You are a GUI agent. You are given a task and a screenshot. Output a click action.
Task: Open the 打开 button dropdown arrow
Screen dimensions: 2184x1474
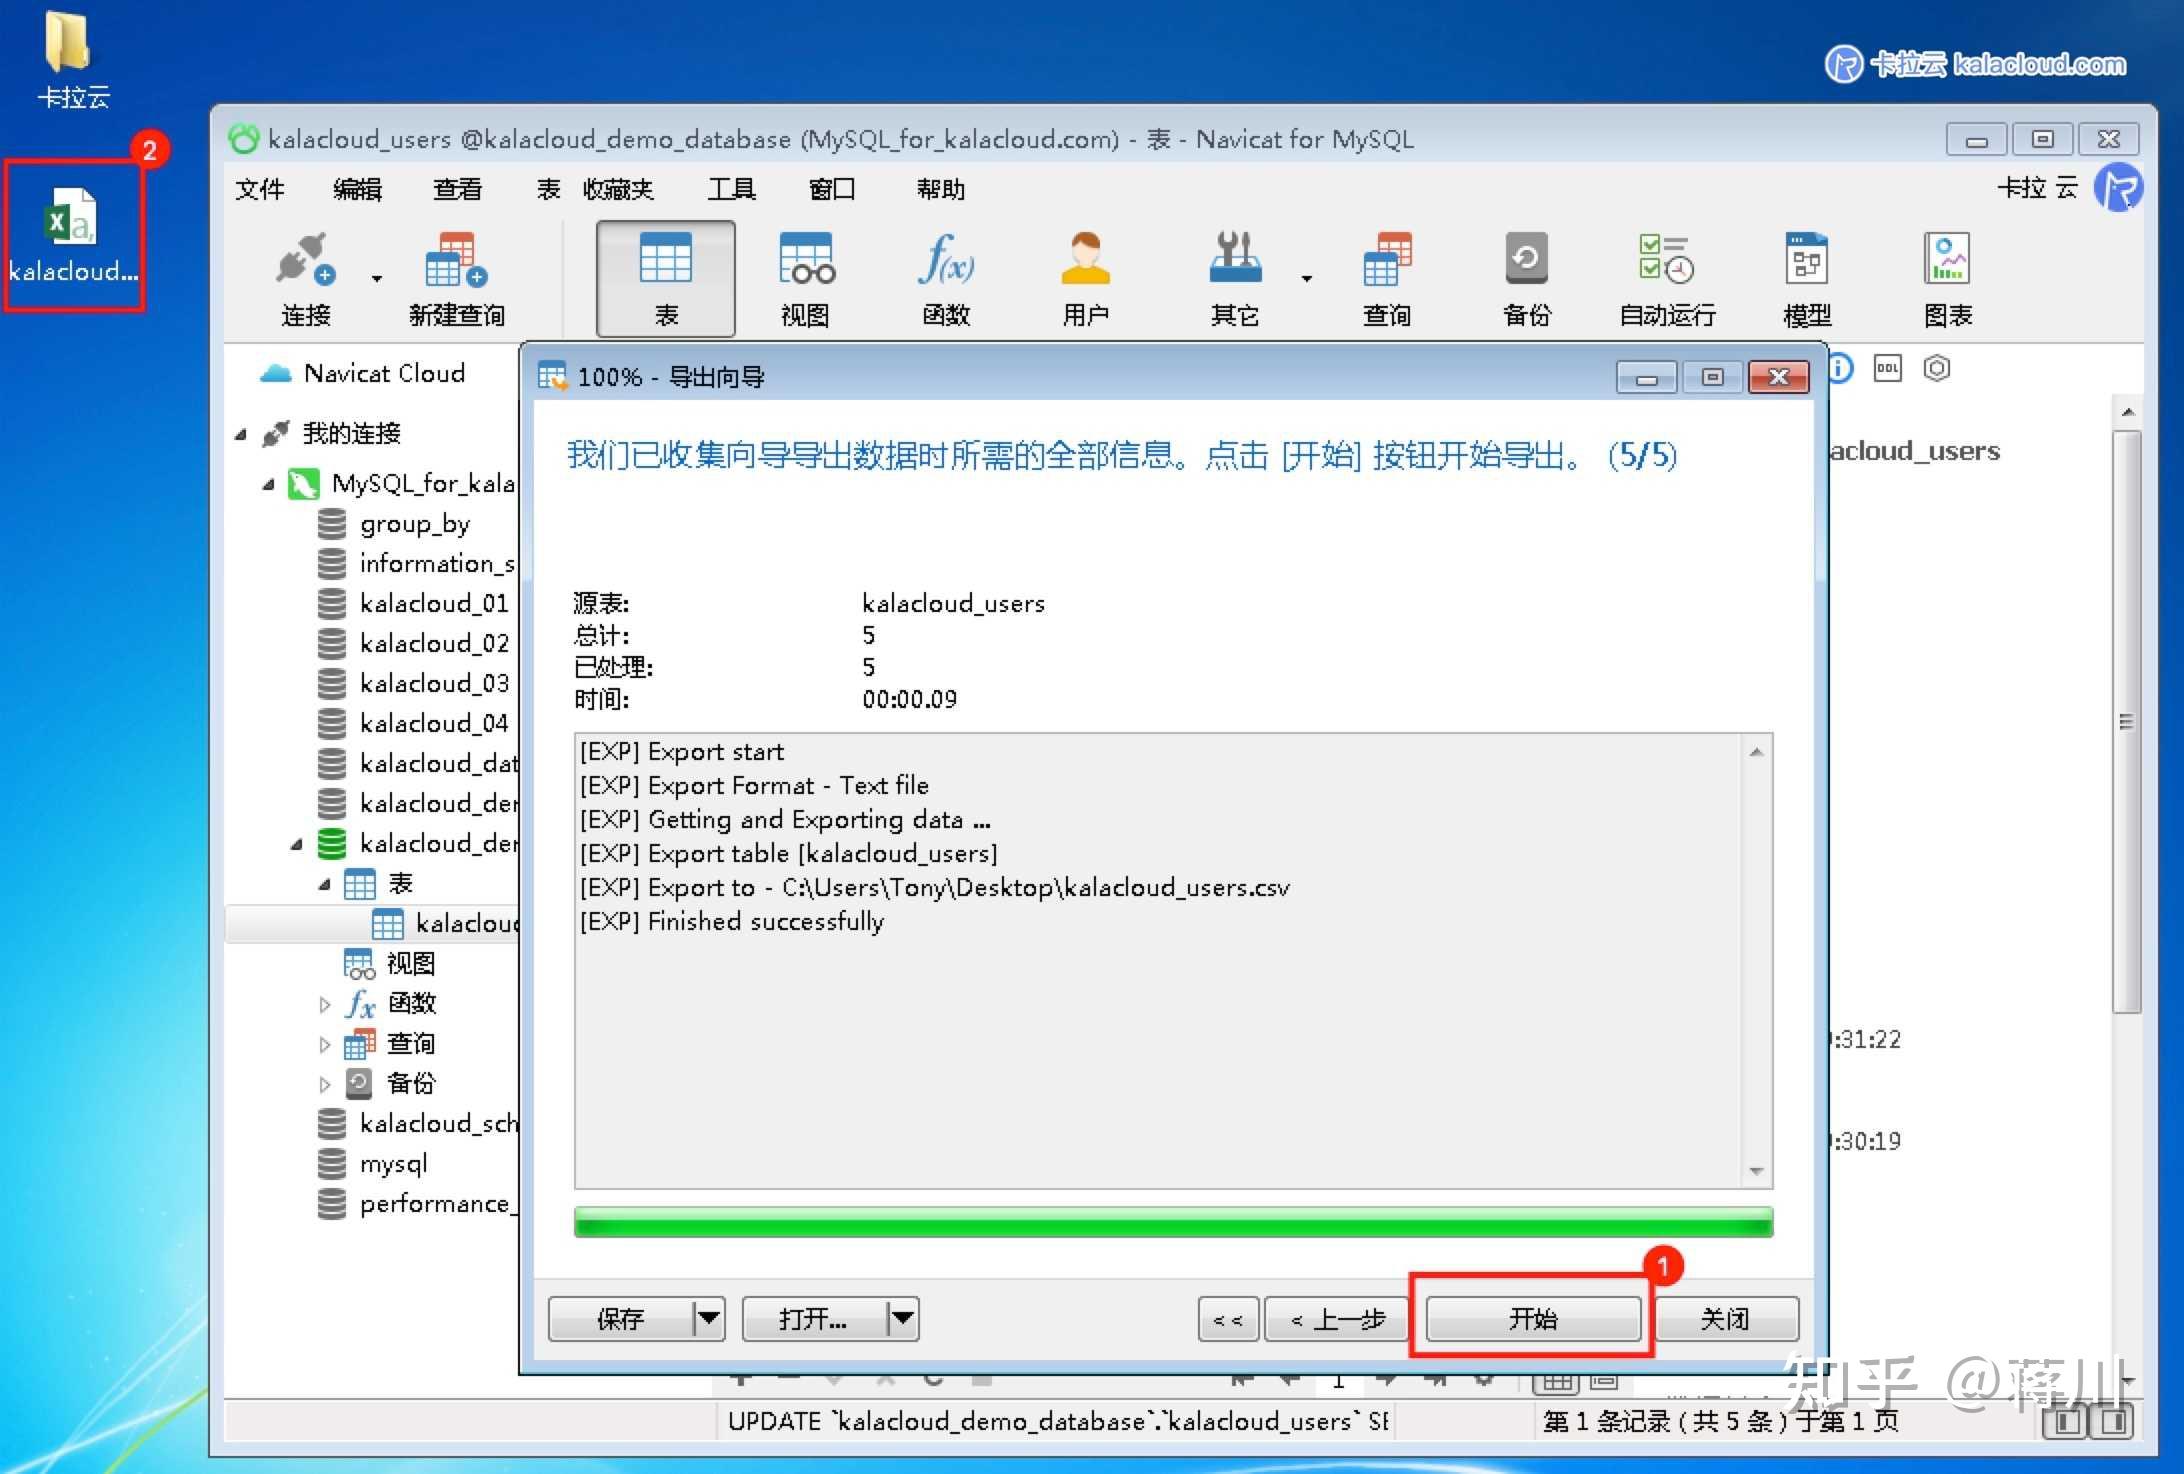pos(902,1318)
